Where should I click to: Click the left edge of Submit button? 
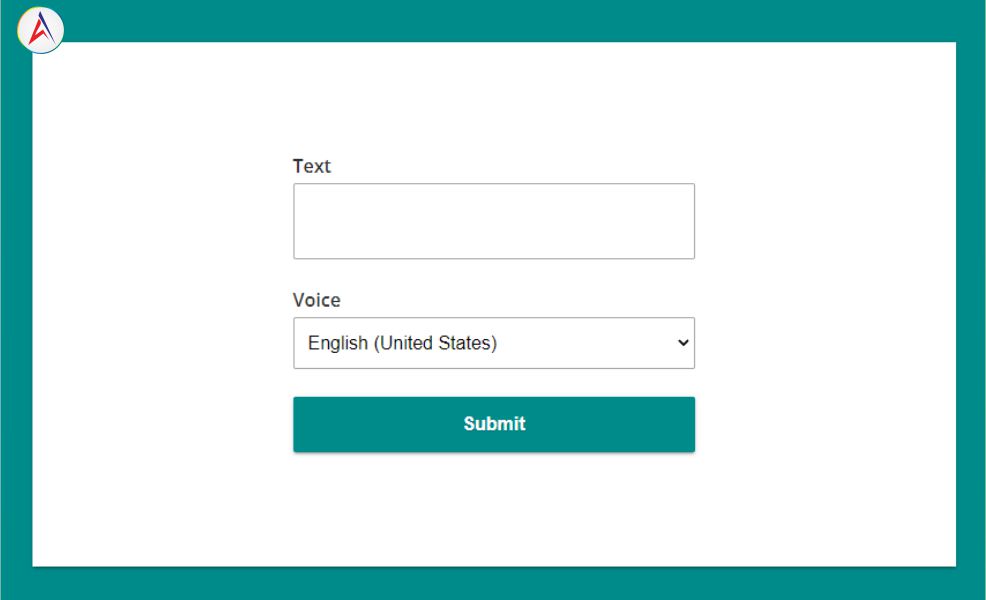302,424
